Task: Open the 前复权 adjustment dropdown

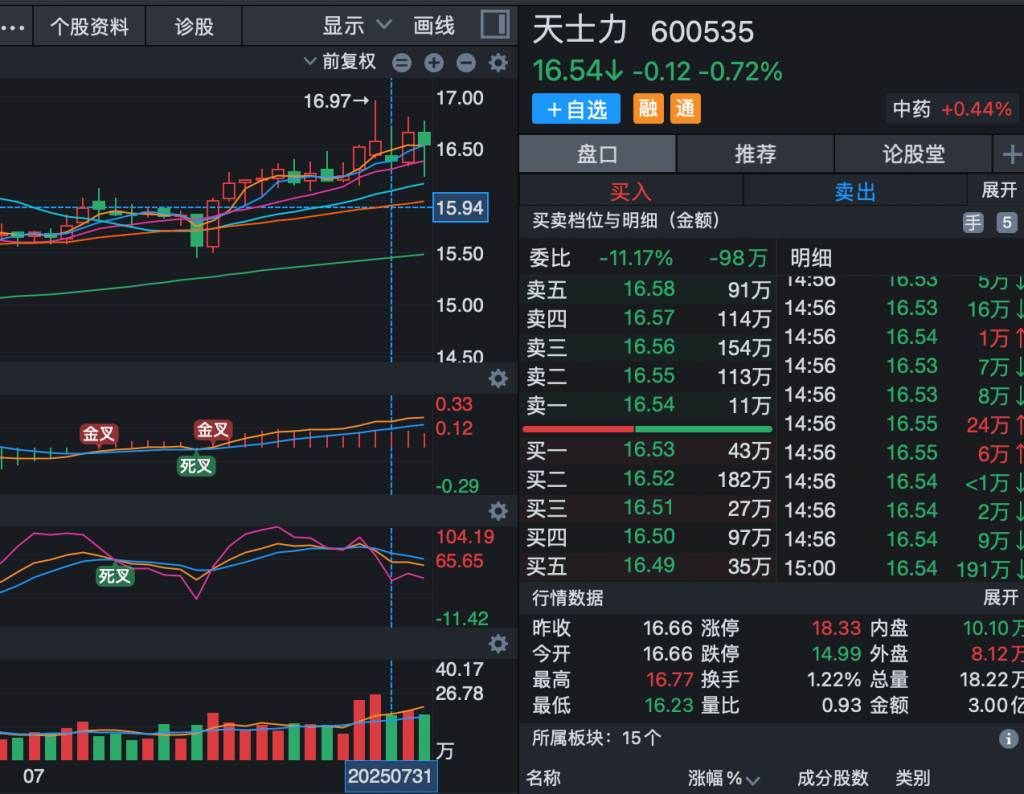Action: pyautogui.click(x=340, y=61)
